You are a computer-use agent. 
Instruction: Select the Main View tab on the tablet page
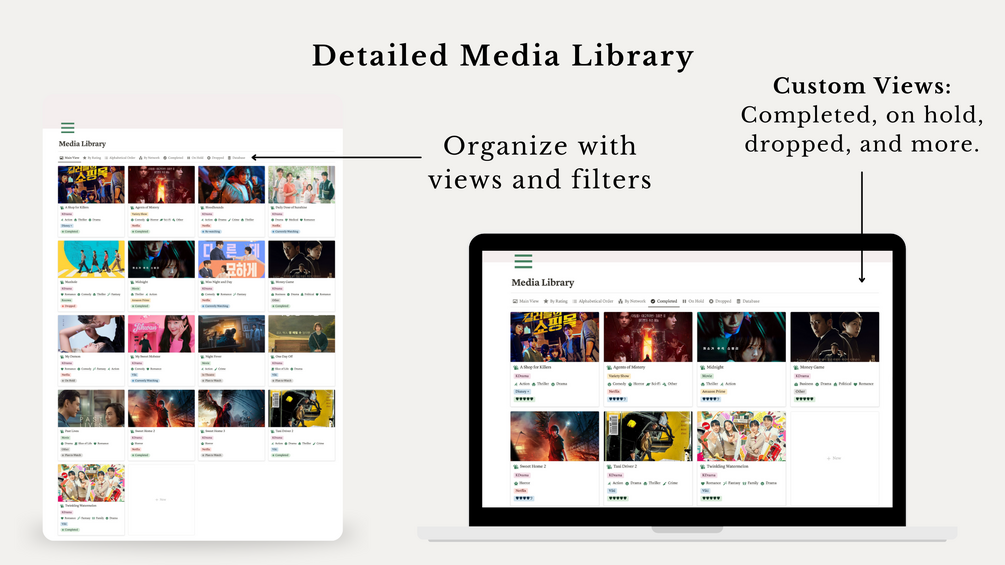[x=69, y=158]
